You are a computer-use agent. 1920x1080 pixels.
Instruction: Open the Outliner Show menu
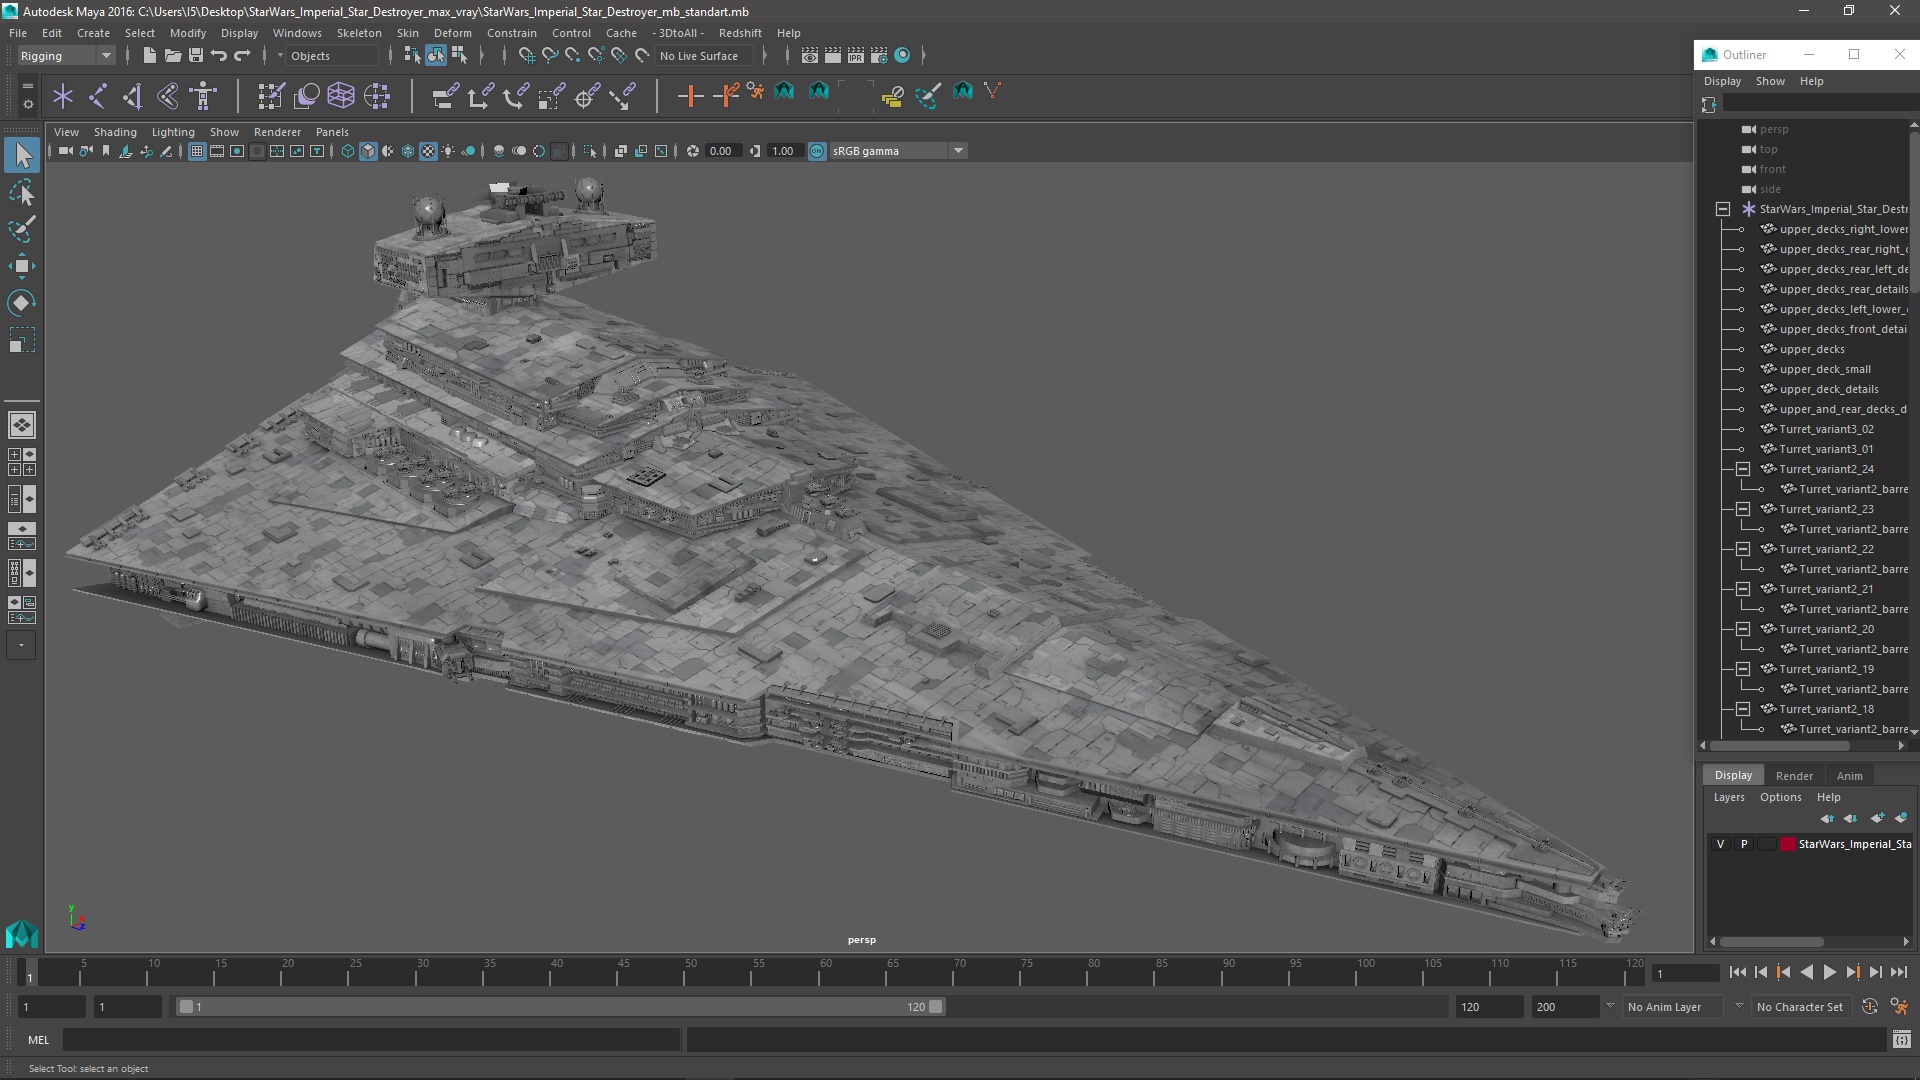tap(1769, 81)
